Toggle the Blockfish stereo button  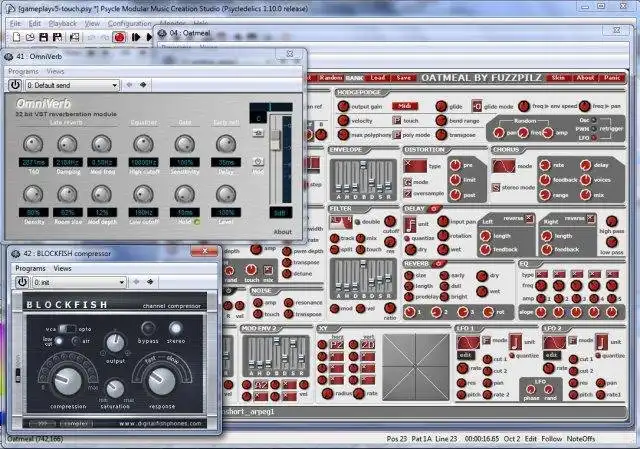(176, 328)
